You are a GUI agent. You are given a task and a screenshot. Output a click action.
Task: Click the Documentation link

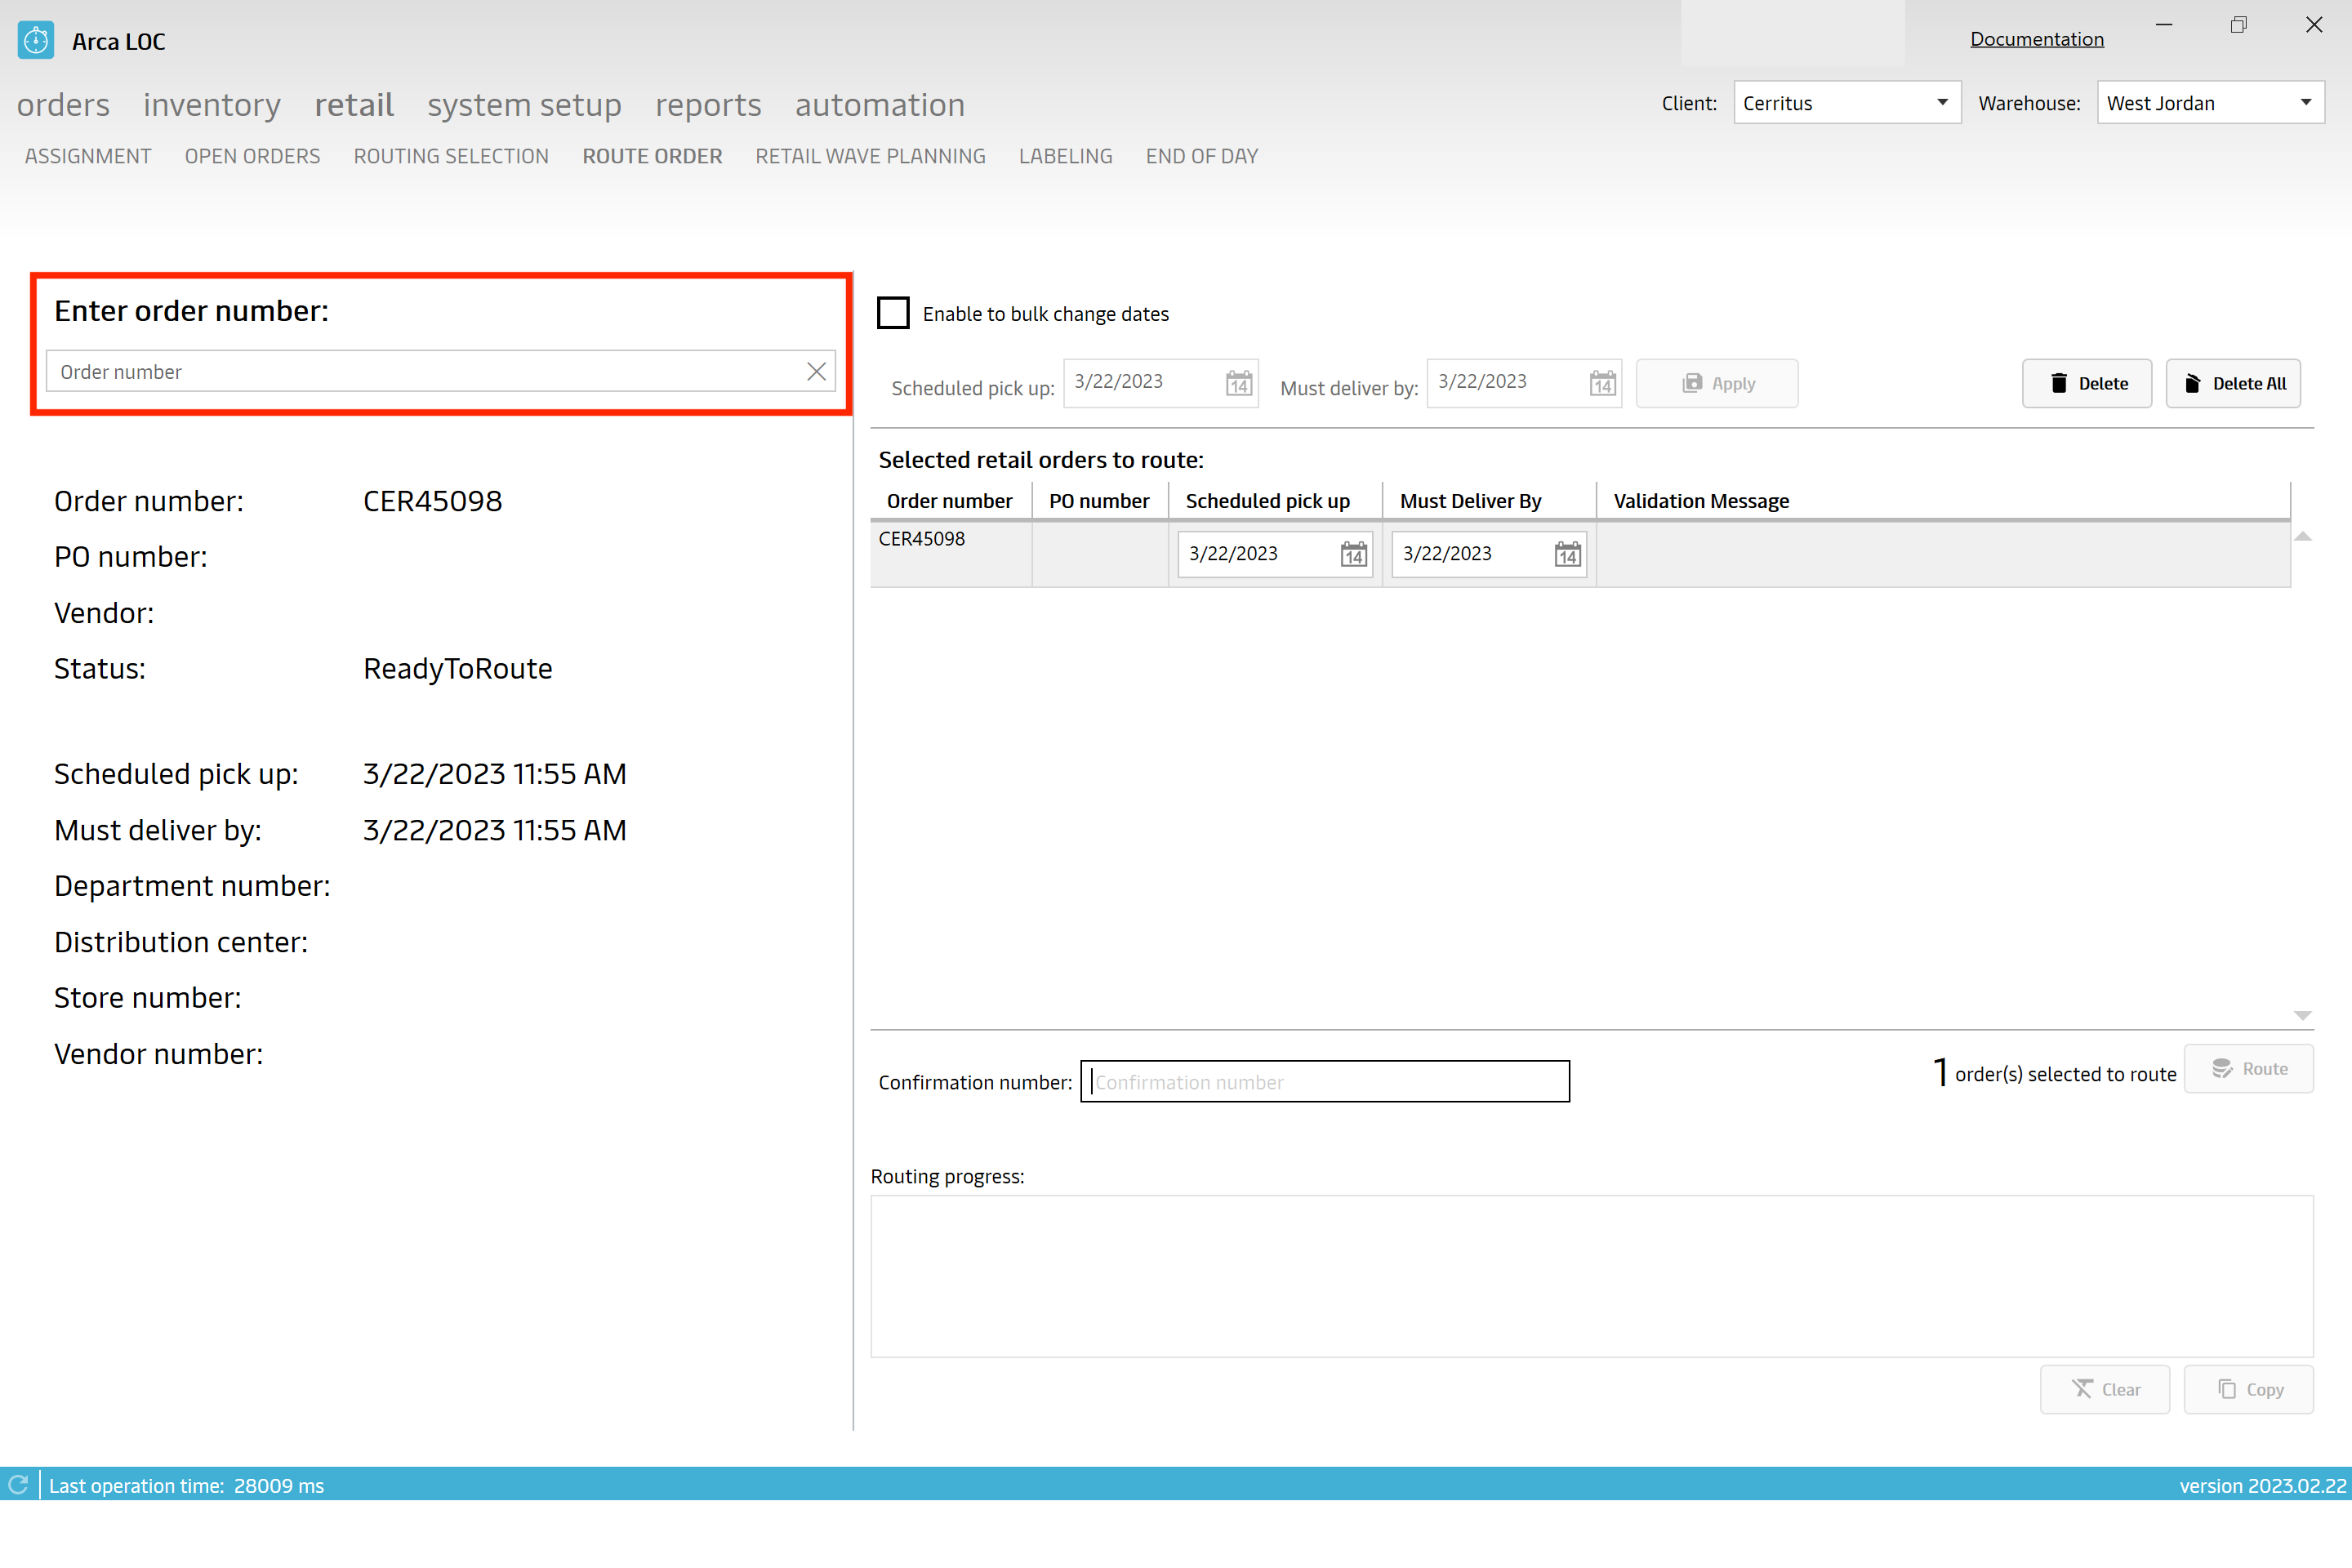click(2035, 37)
